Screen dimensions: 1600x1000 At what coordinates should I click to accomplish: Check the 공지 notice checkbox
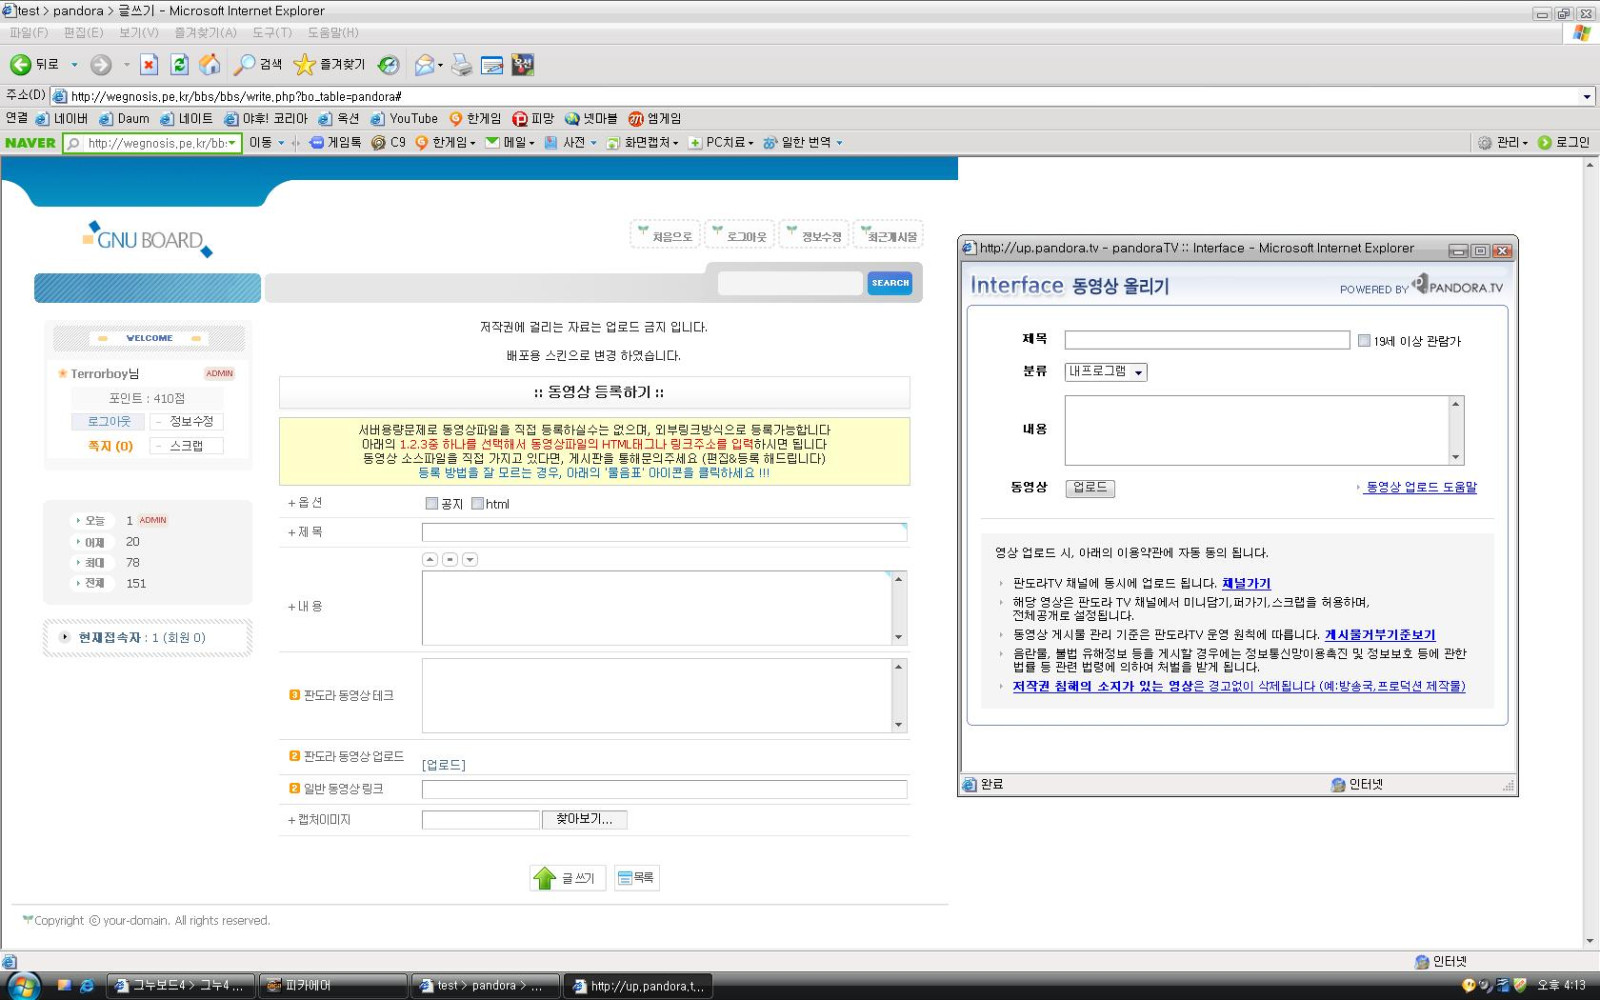tap(432, 504)
